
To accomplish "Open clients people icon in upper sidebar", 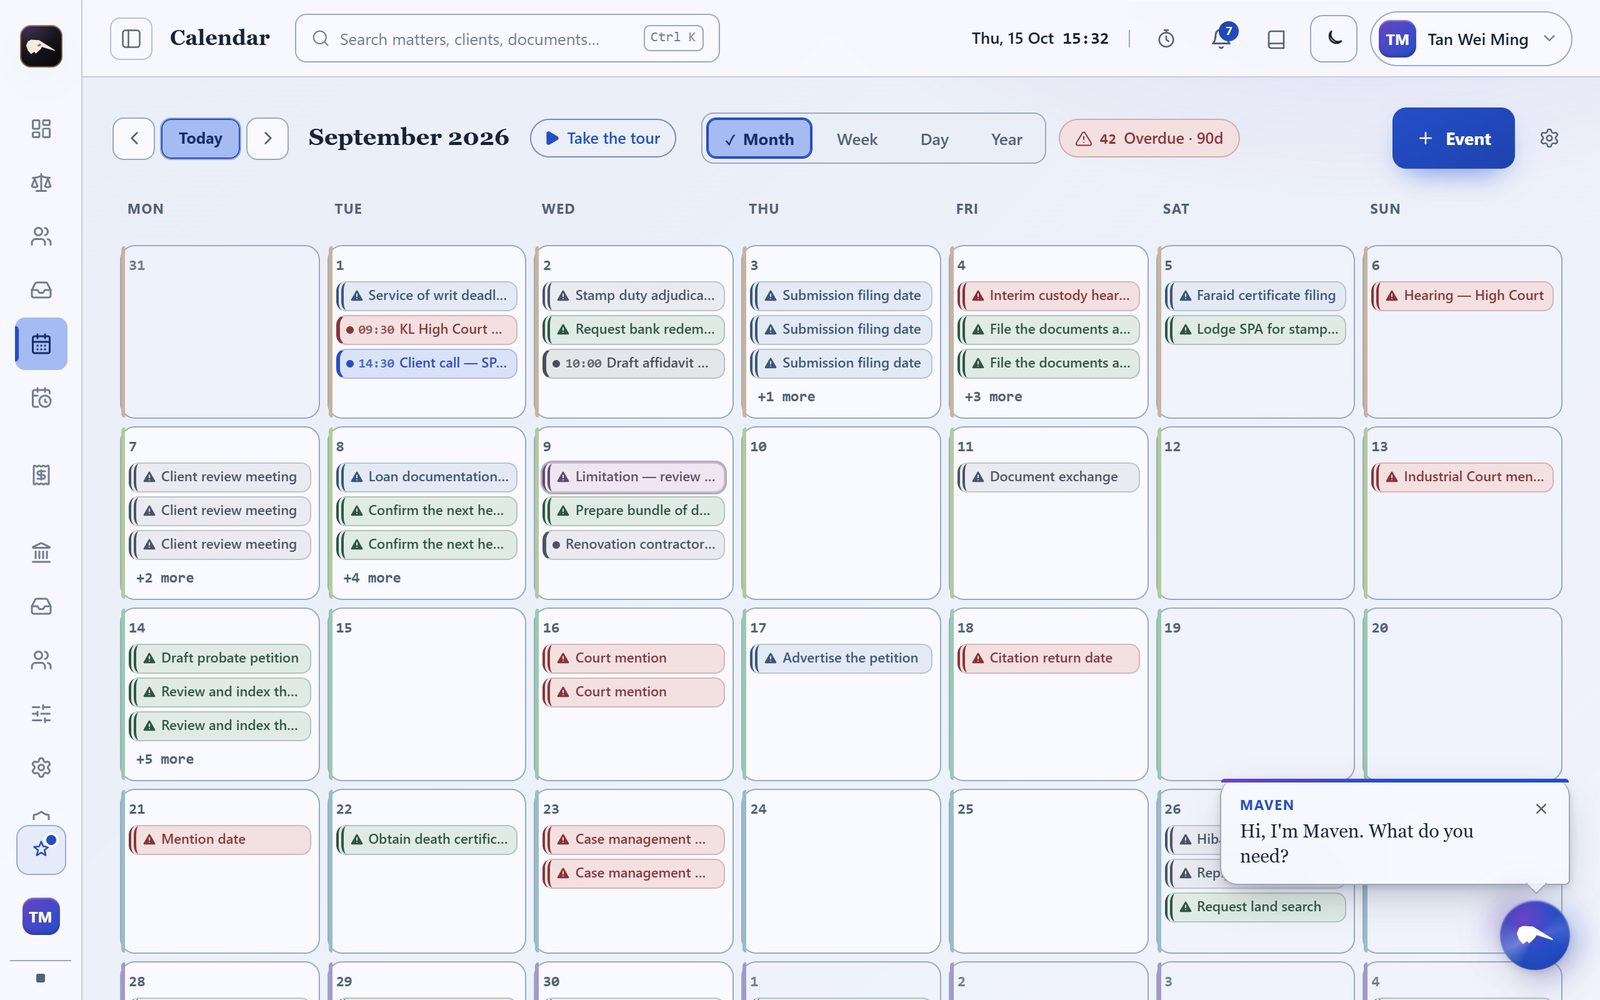I will click(41, 237).
